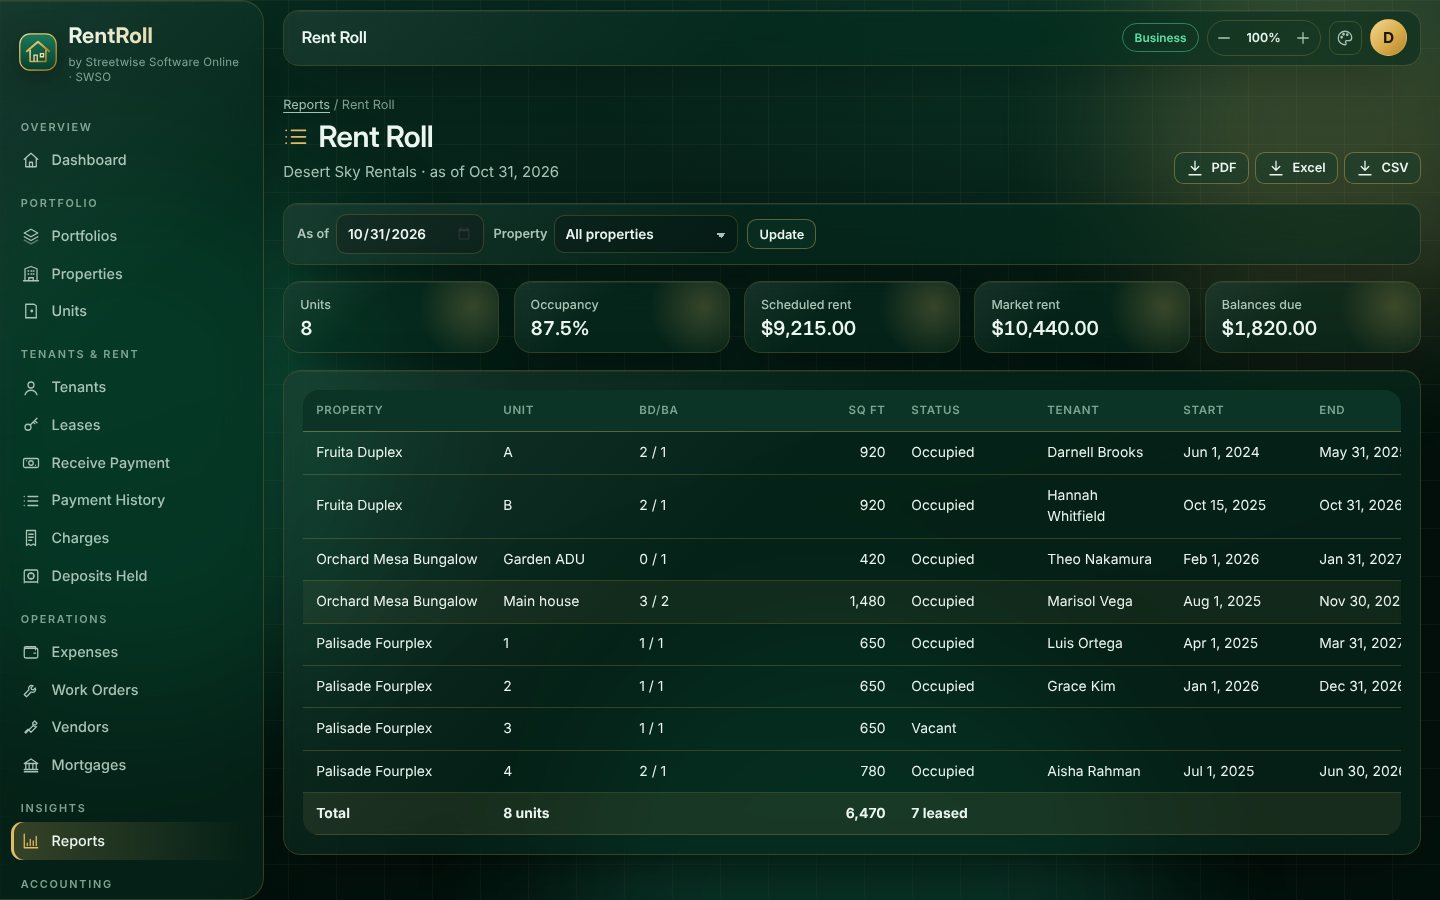
Task: Click the Mortgages bank icon
Action: coord(31,765)
